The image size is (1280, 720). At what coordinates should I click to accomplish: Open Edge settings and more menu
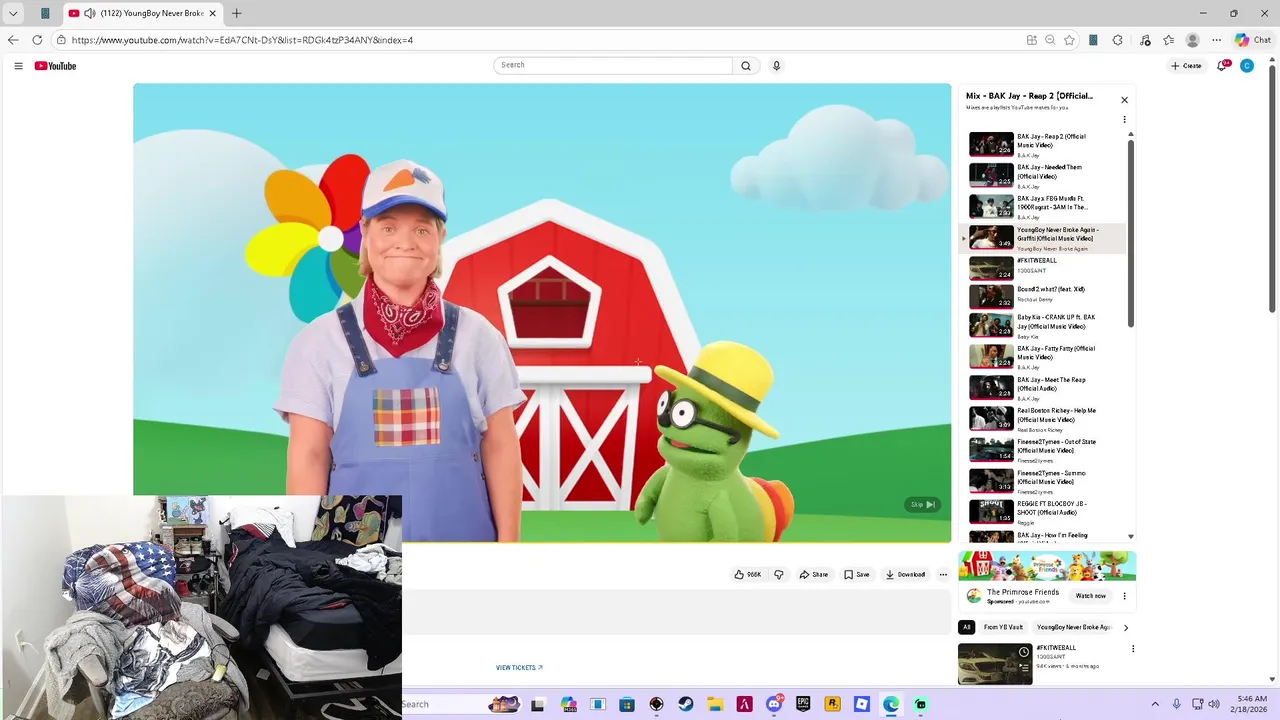1216,40
